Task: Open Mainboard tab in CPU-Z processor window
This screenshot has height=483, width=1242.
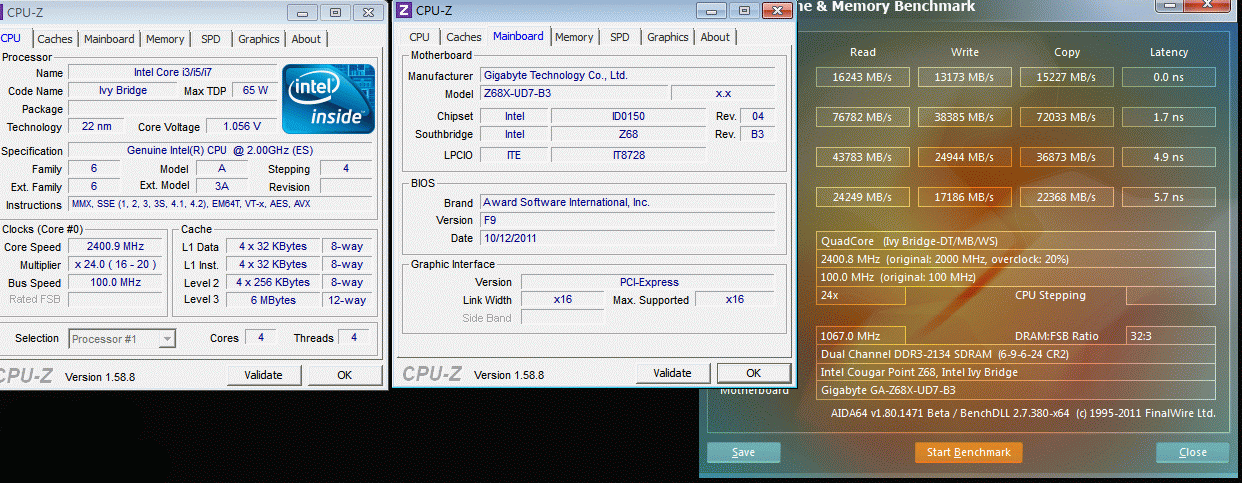Action: point(109,39)
